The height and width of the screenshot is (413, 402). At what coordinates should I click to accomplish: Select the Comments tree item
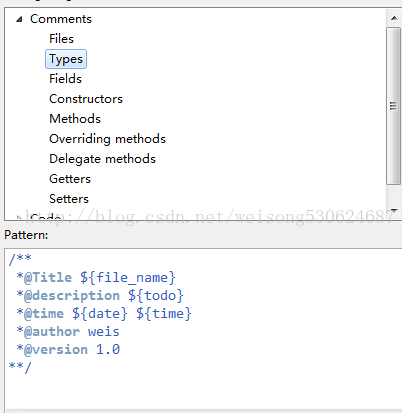coord(61,19)
